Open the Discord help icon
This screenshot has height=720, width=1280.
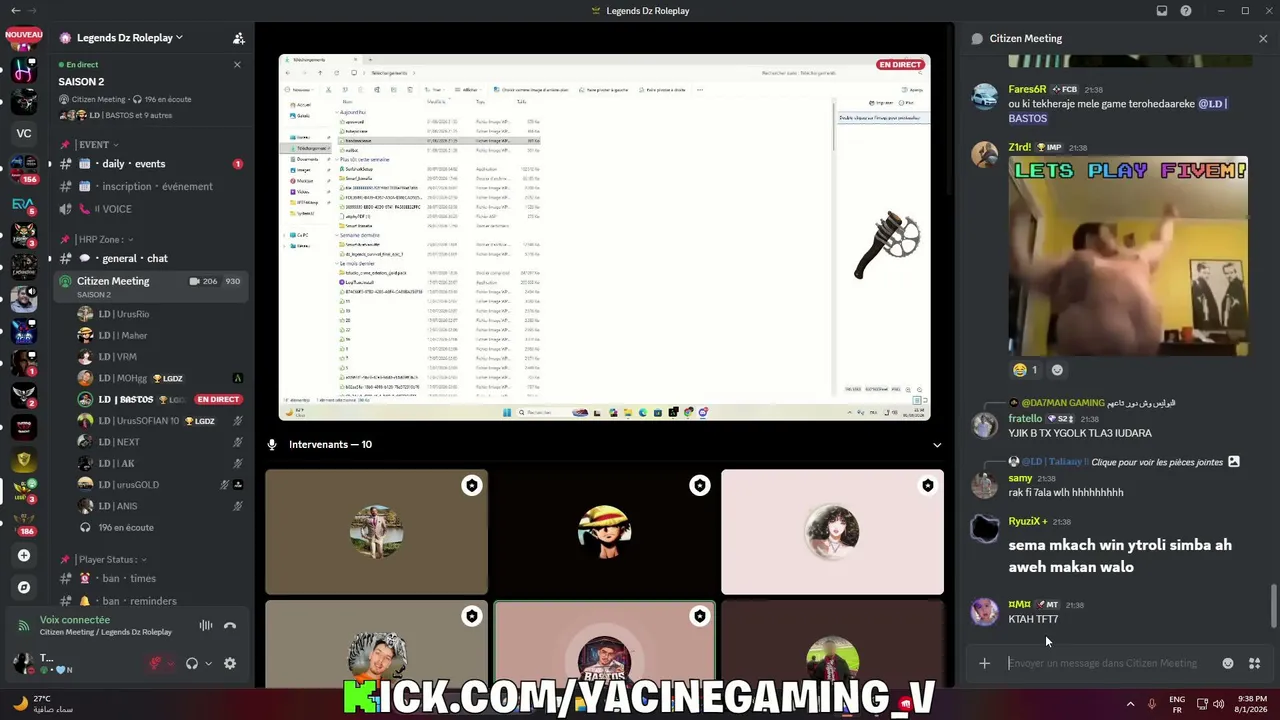pyautogui.click(x=1186, y=11)
